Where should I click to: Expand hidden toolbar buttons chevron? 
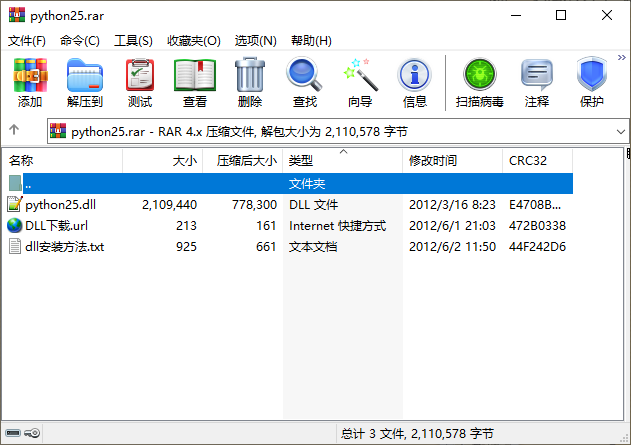click(622, 58)
